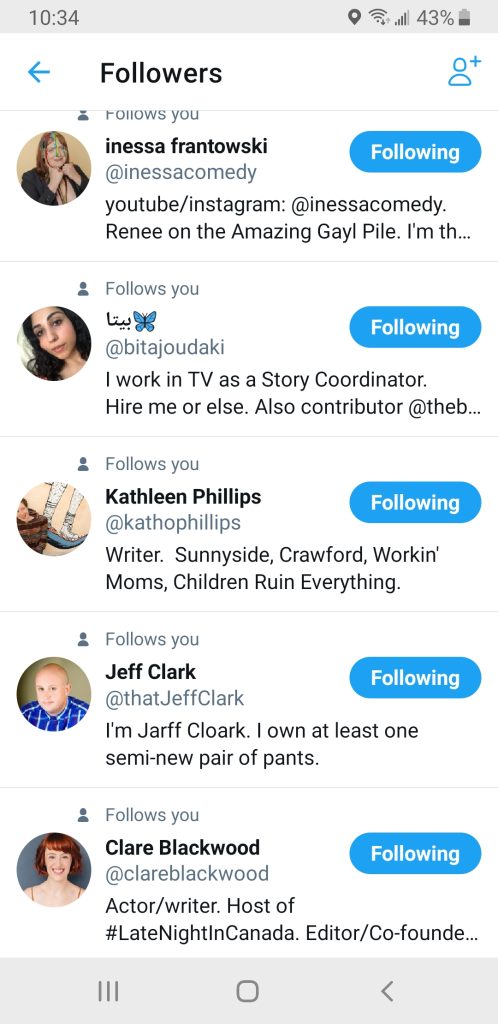Toggle Following button for @bitajoudaki
The width and height of the screenshot is (498, 1024).
415,327
